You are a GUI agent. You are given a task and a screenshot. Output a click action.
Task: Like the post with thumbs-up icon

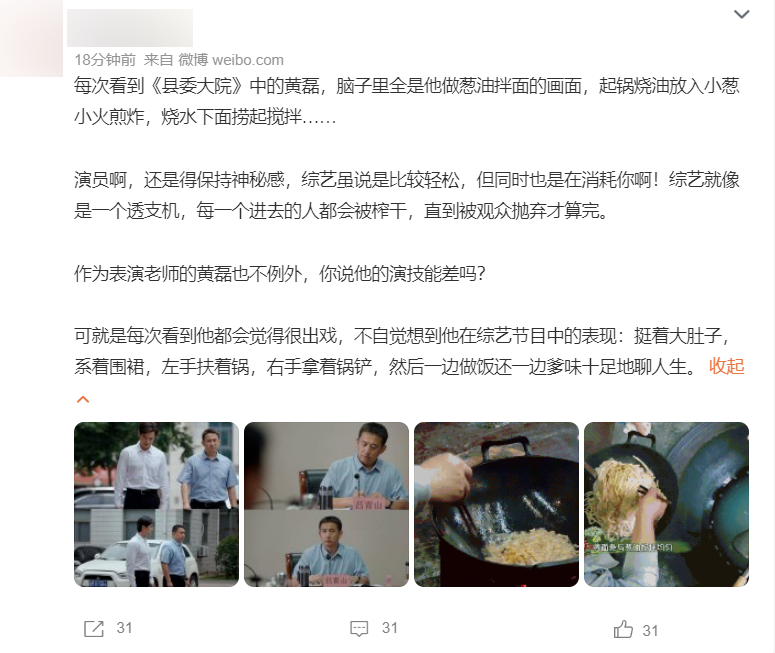pos(623,629)
